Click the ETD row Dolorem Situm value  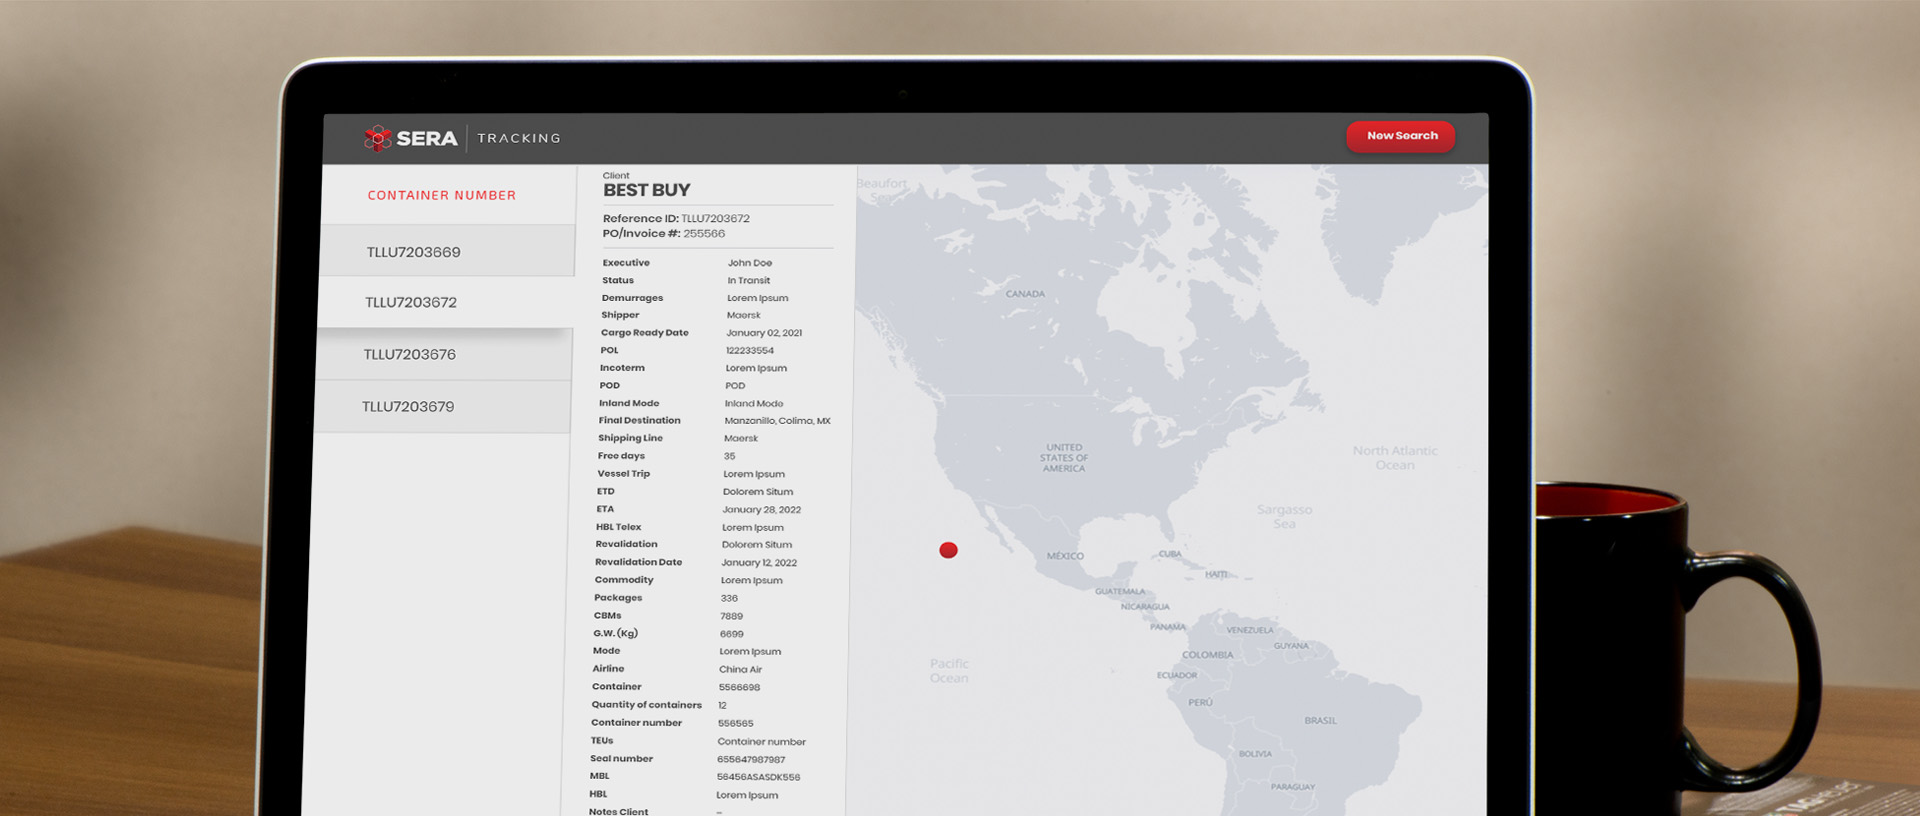coord(758,492)
